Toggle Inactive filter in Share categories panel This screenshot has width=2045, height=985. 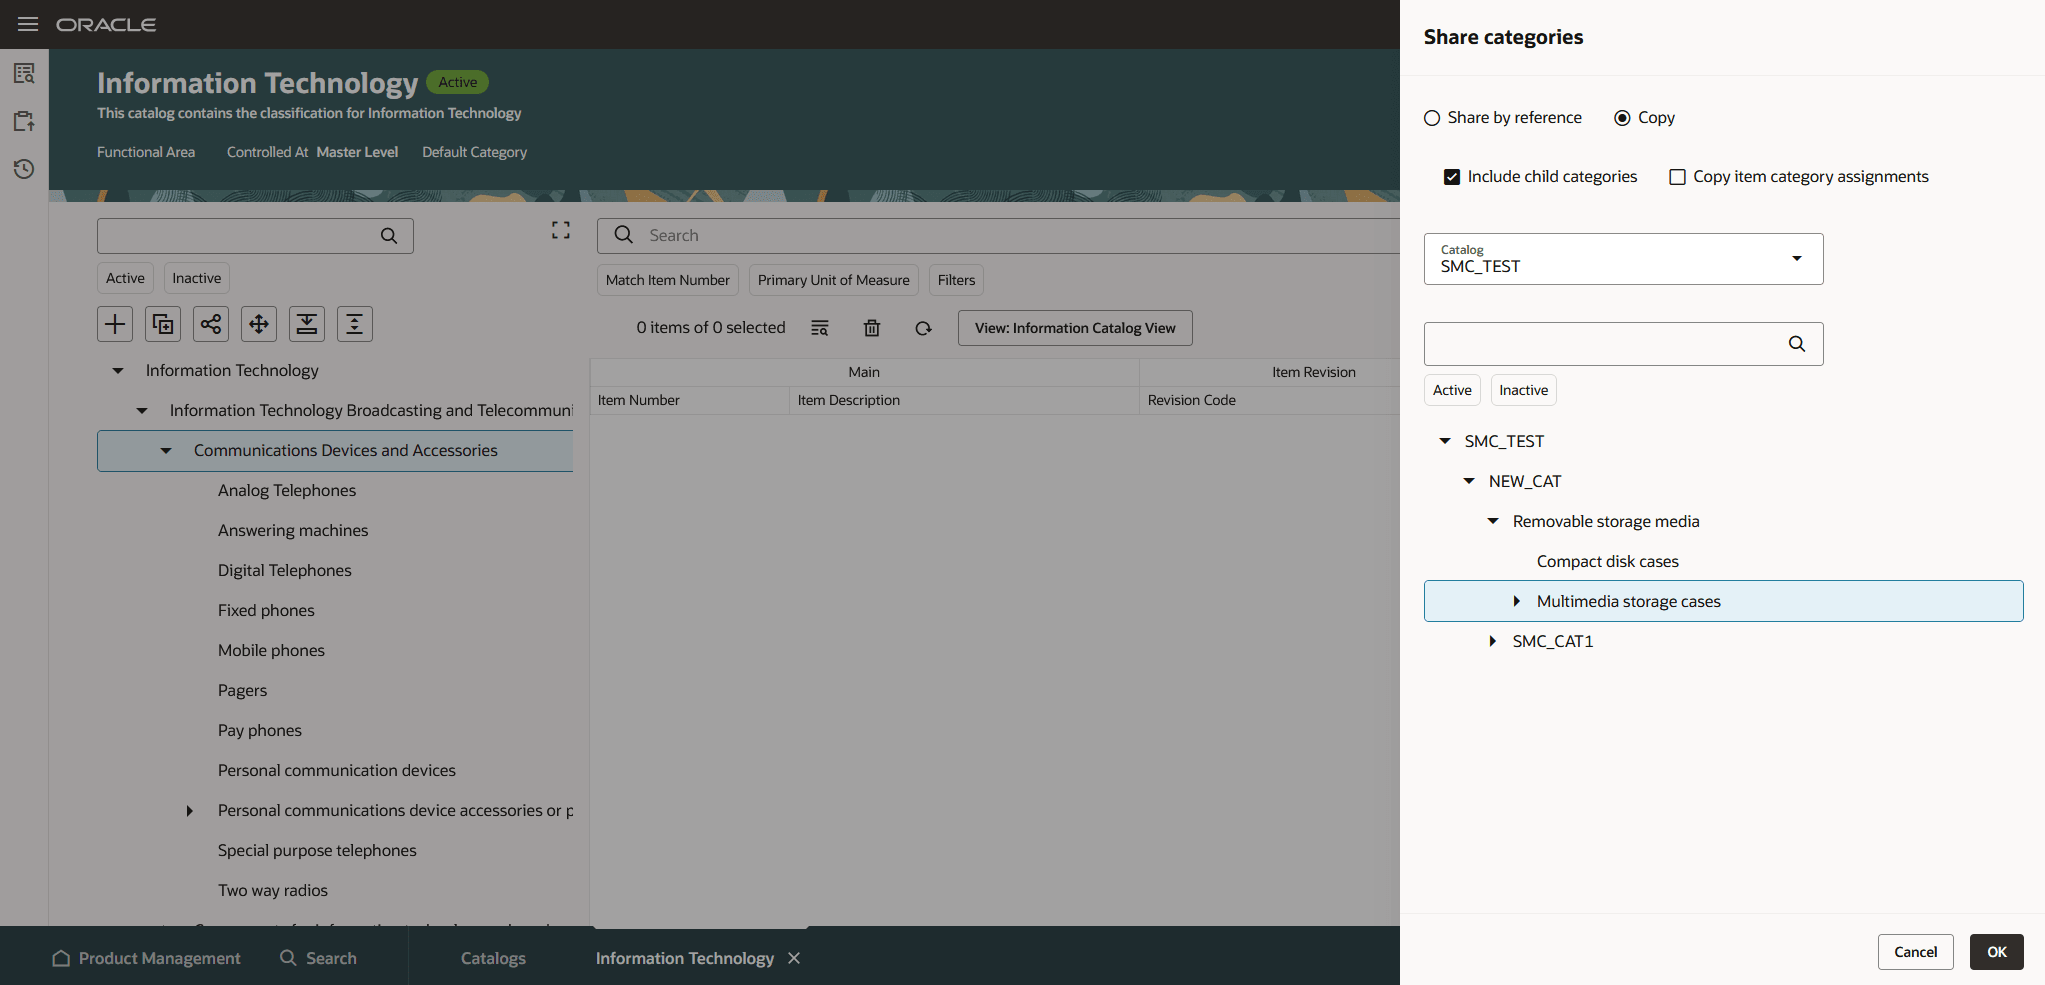coord(1523,390)
